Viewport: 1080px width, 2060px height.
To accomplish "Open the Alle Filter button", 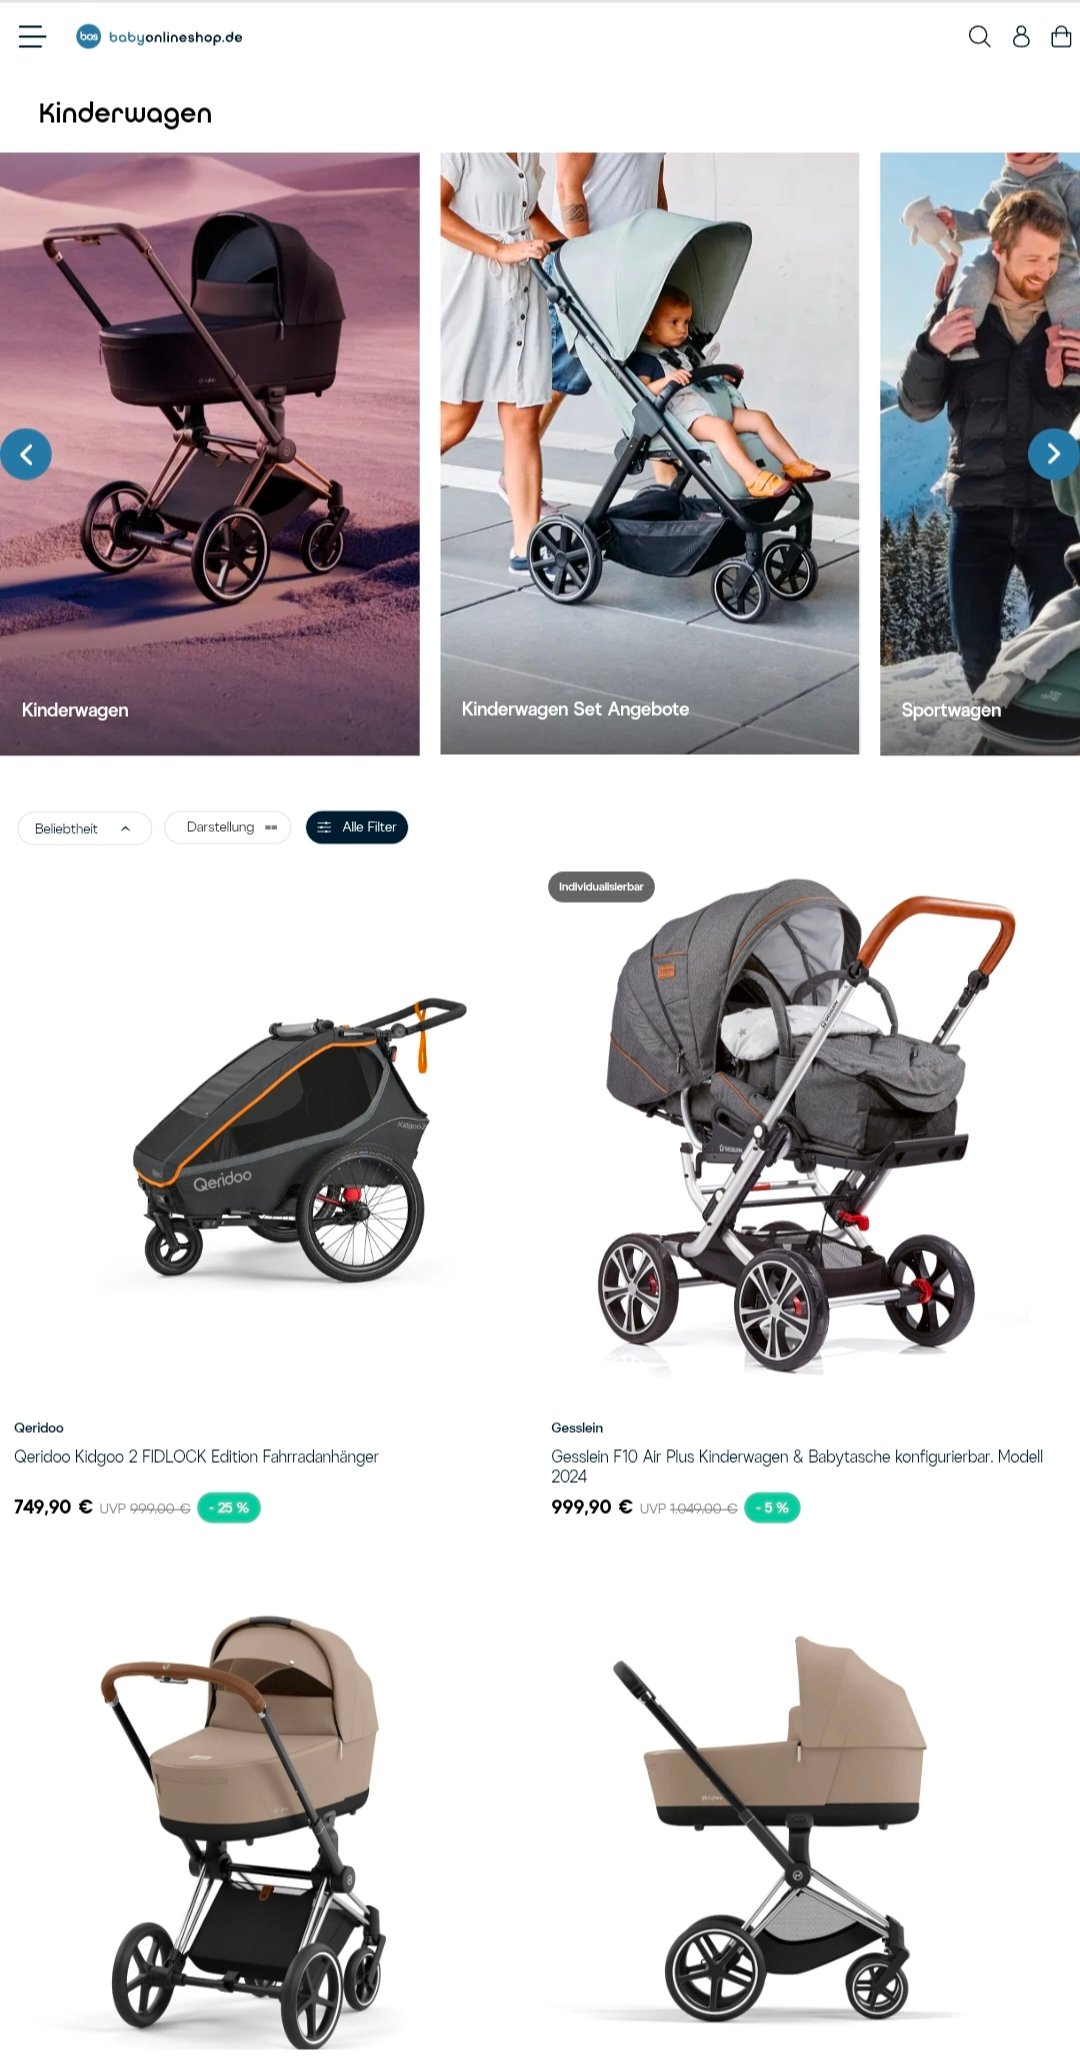I will click(x=357, y=827).
